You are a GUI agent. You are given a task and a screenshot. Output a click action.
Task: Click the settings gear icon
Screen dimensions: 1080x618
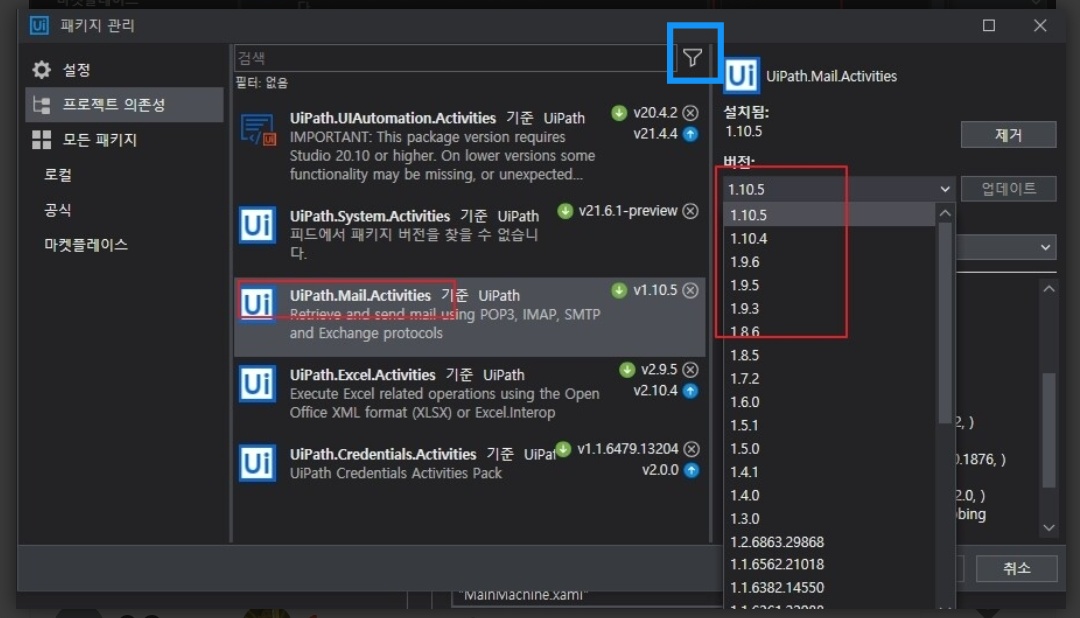pyautogui.click(x=41, y=70)
